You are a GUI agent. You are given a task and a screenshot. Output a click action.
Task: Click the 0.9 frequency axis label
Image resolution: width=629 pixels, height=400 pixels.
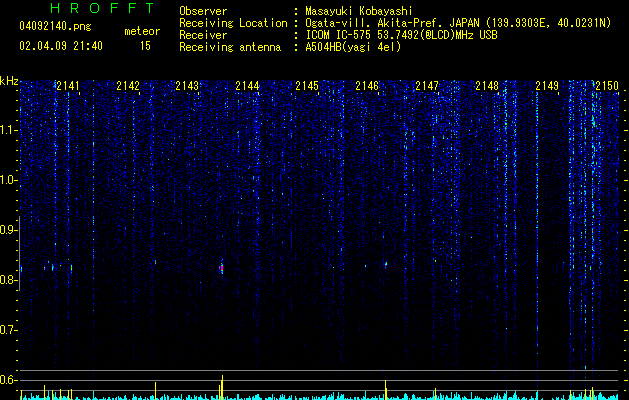(8, 230)
